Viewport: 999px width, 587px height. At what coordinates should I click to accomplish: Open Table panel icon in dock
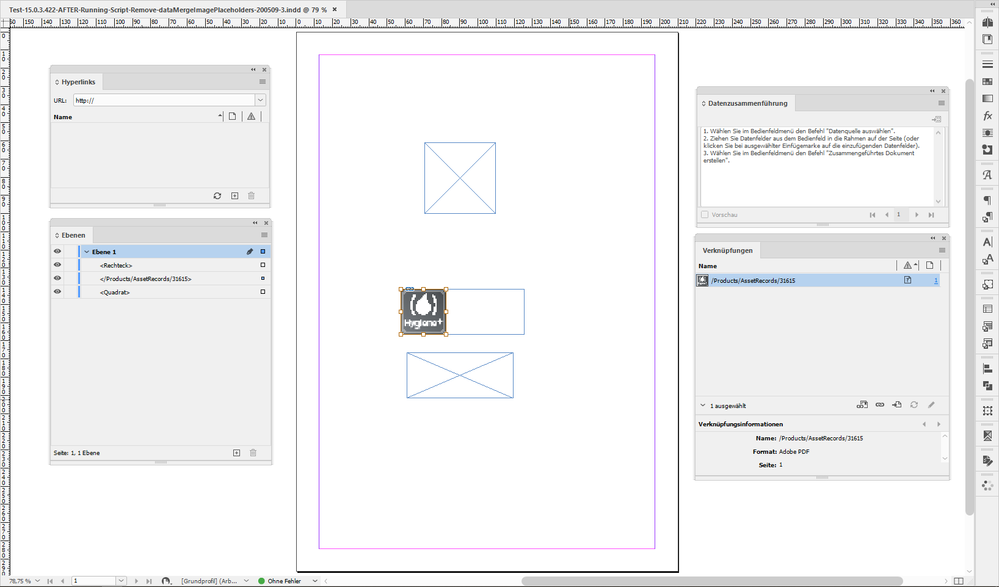click(x=988, y=309)
